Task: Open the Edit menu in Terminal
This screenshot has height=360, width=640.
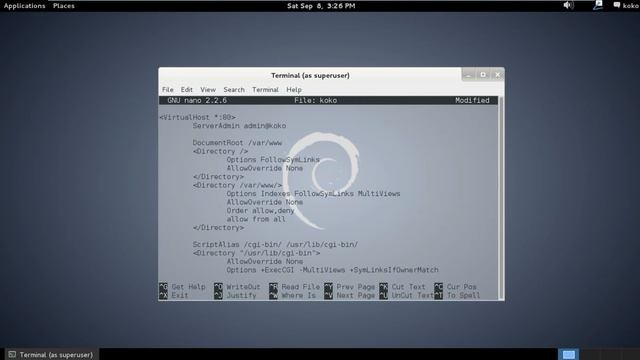Action: point(187,90)
